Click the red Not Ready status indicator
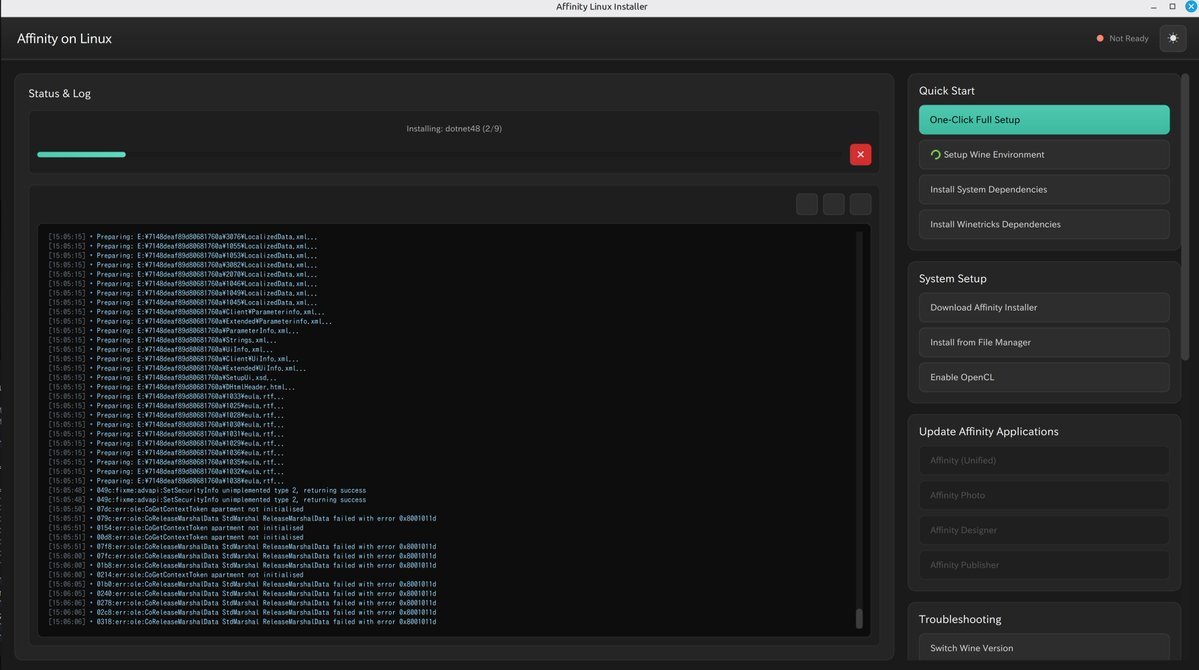Screen dimensions: 1199x670 click(x=1100, y=38)
